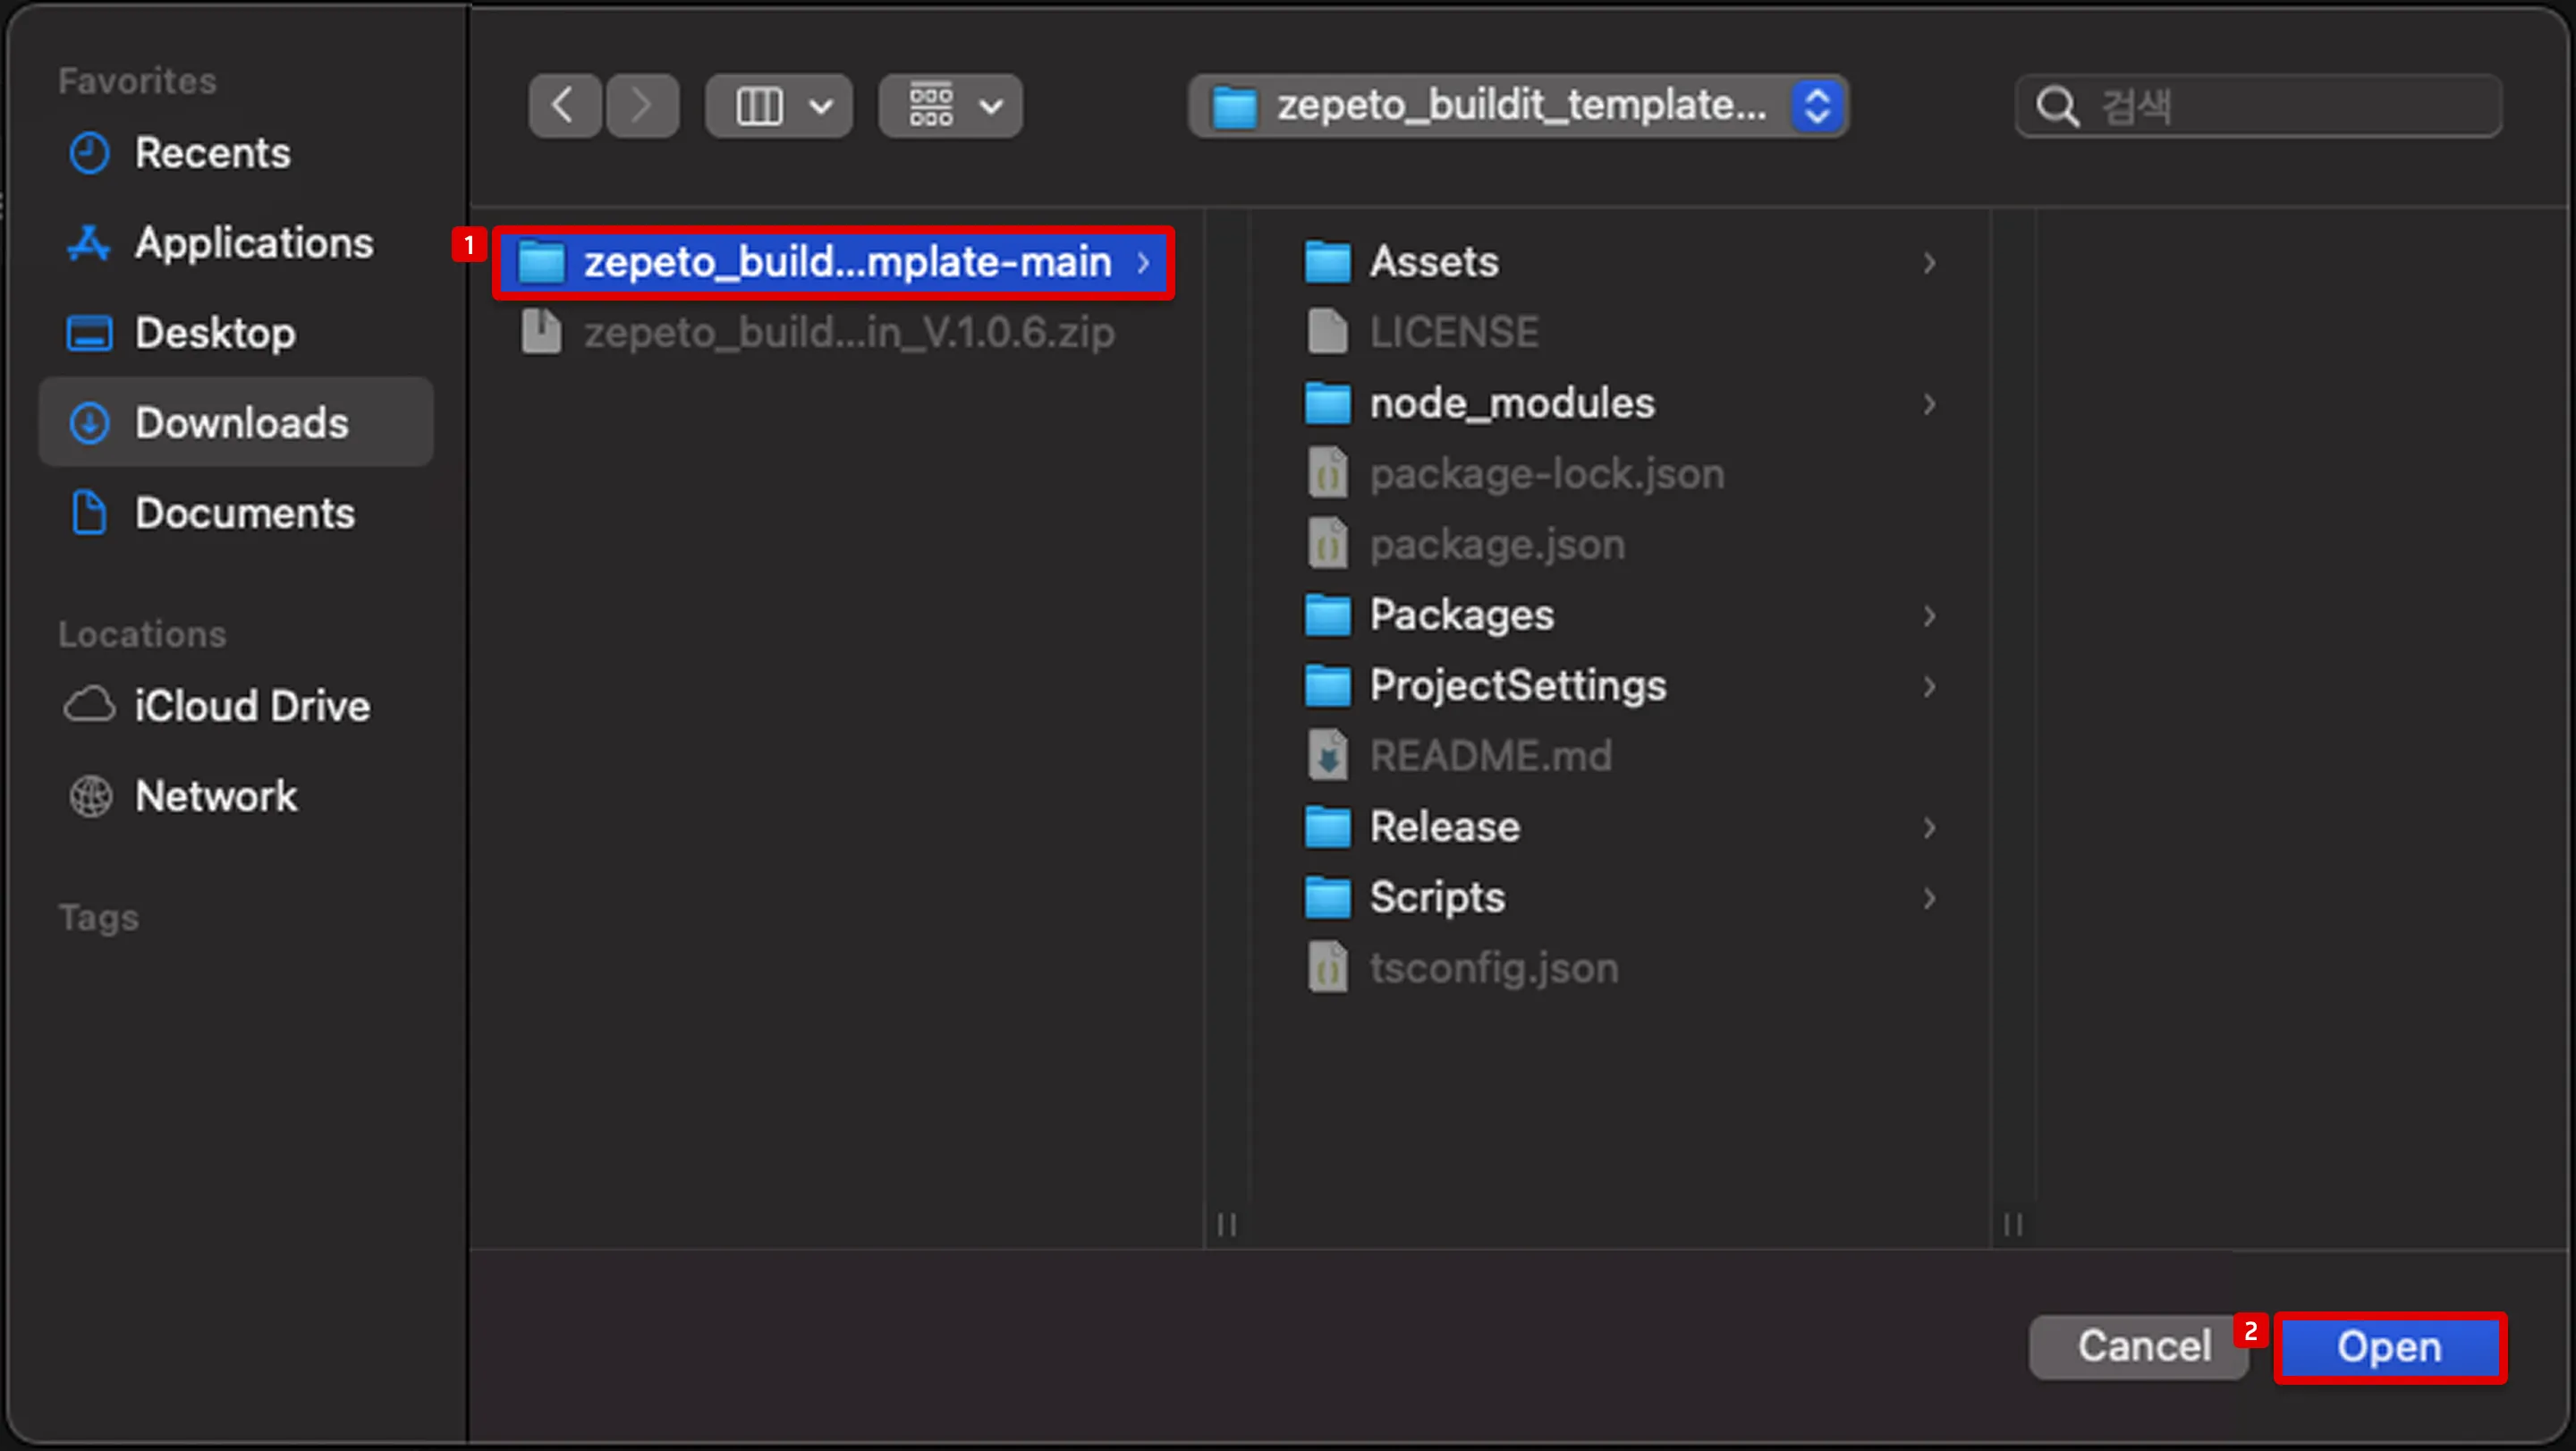Open Desktop in the sidebar
Image resolution: width=2576 pixels, height=1451 pixels.
tap(236, 333)
